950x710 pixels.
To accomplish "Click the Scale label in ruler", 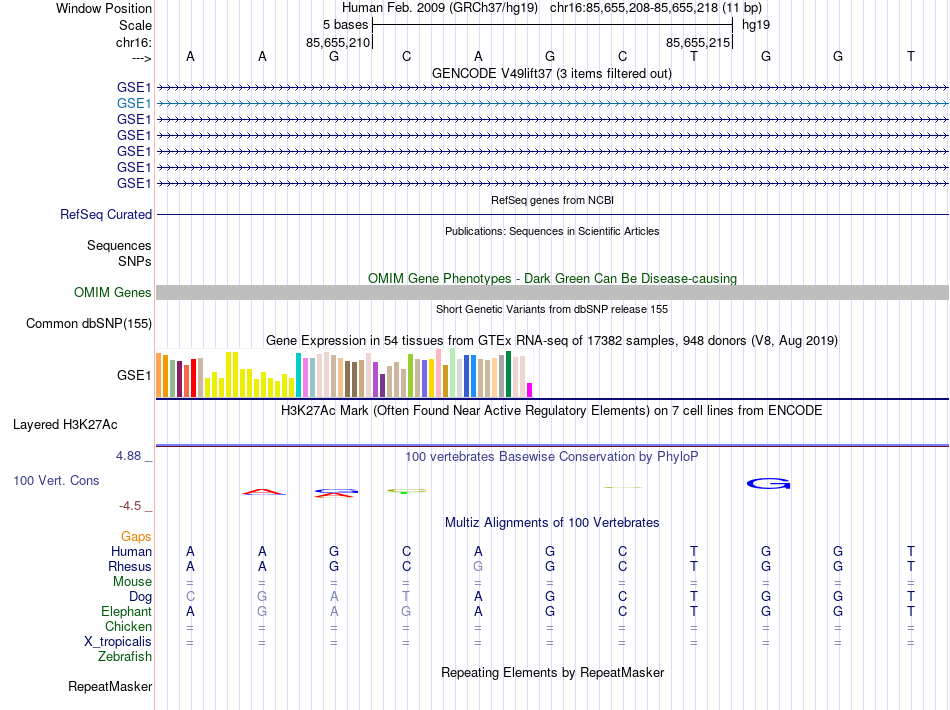I will click(x=135, y=25).
